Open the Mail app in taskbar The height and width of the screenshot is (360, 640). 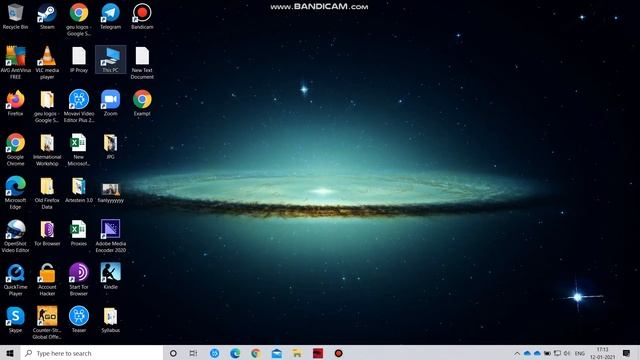[277, 353]
